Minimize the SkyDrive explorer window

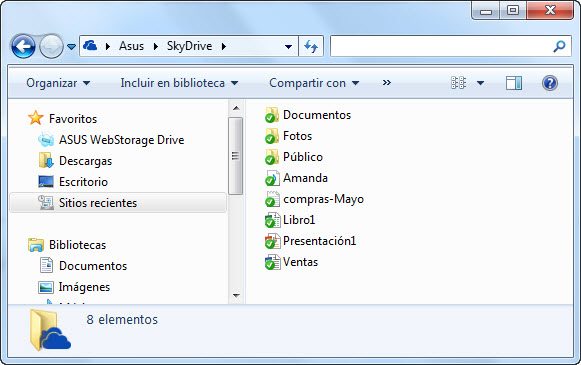point(486,11)
